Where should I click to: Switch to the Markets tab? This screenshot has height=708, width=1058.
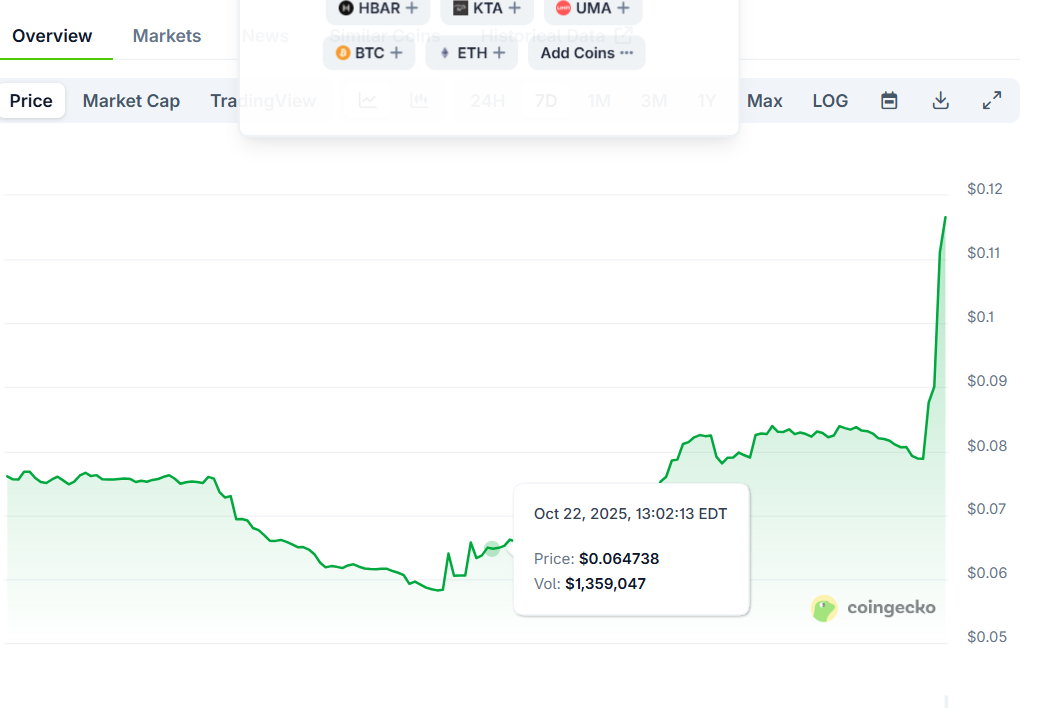tap(167, 36)
